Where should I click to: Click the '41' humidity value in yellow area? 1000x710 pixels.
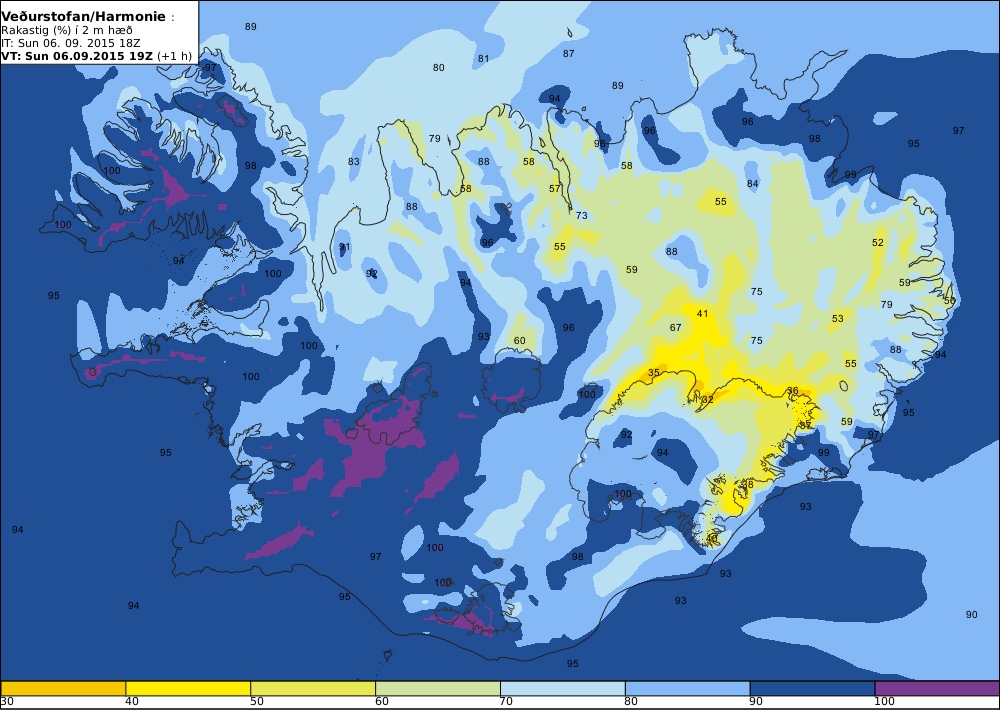point(702,313)
